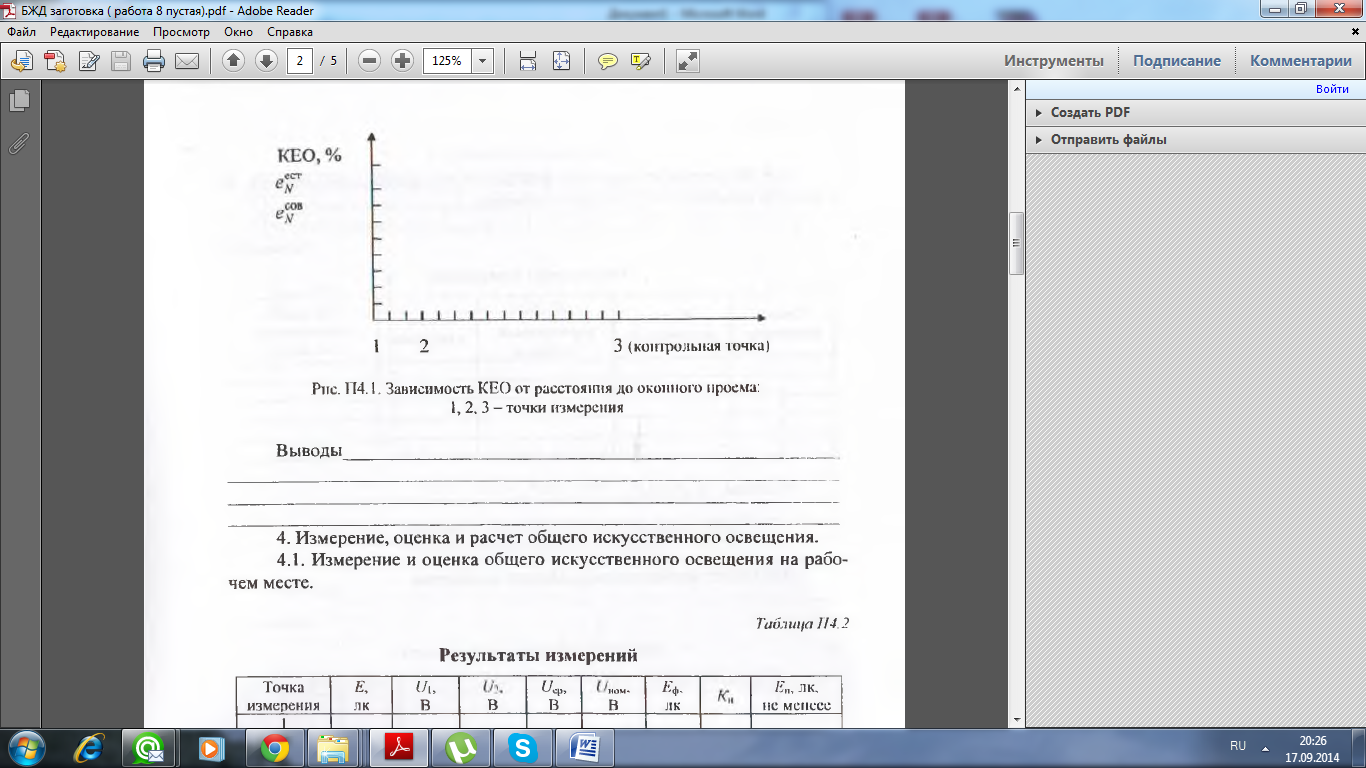Go to next page with down arrow

coord(266,61)
